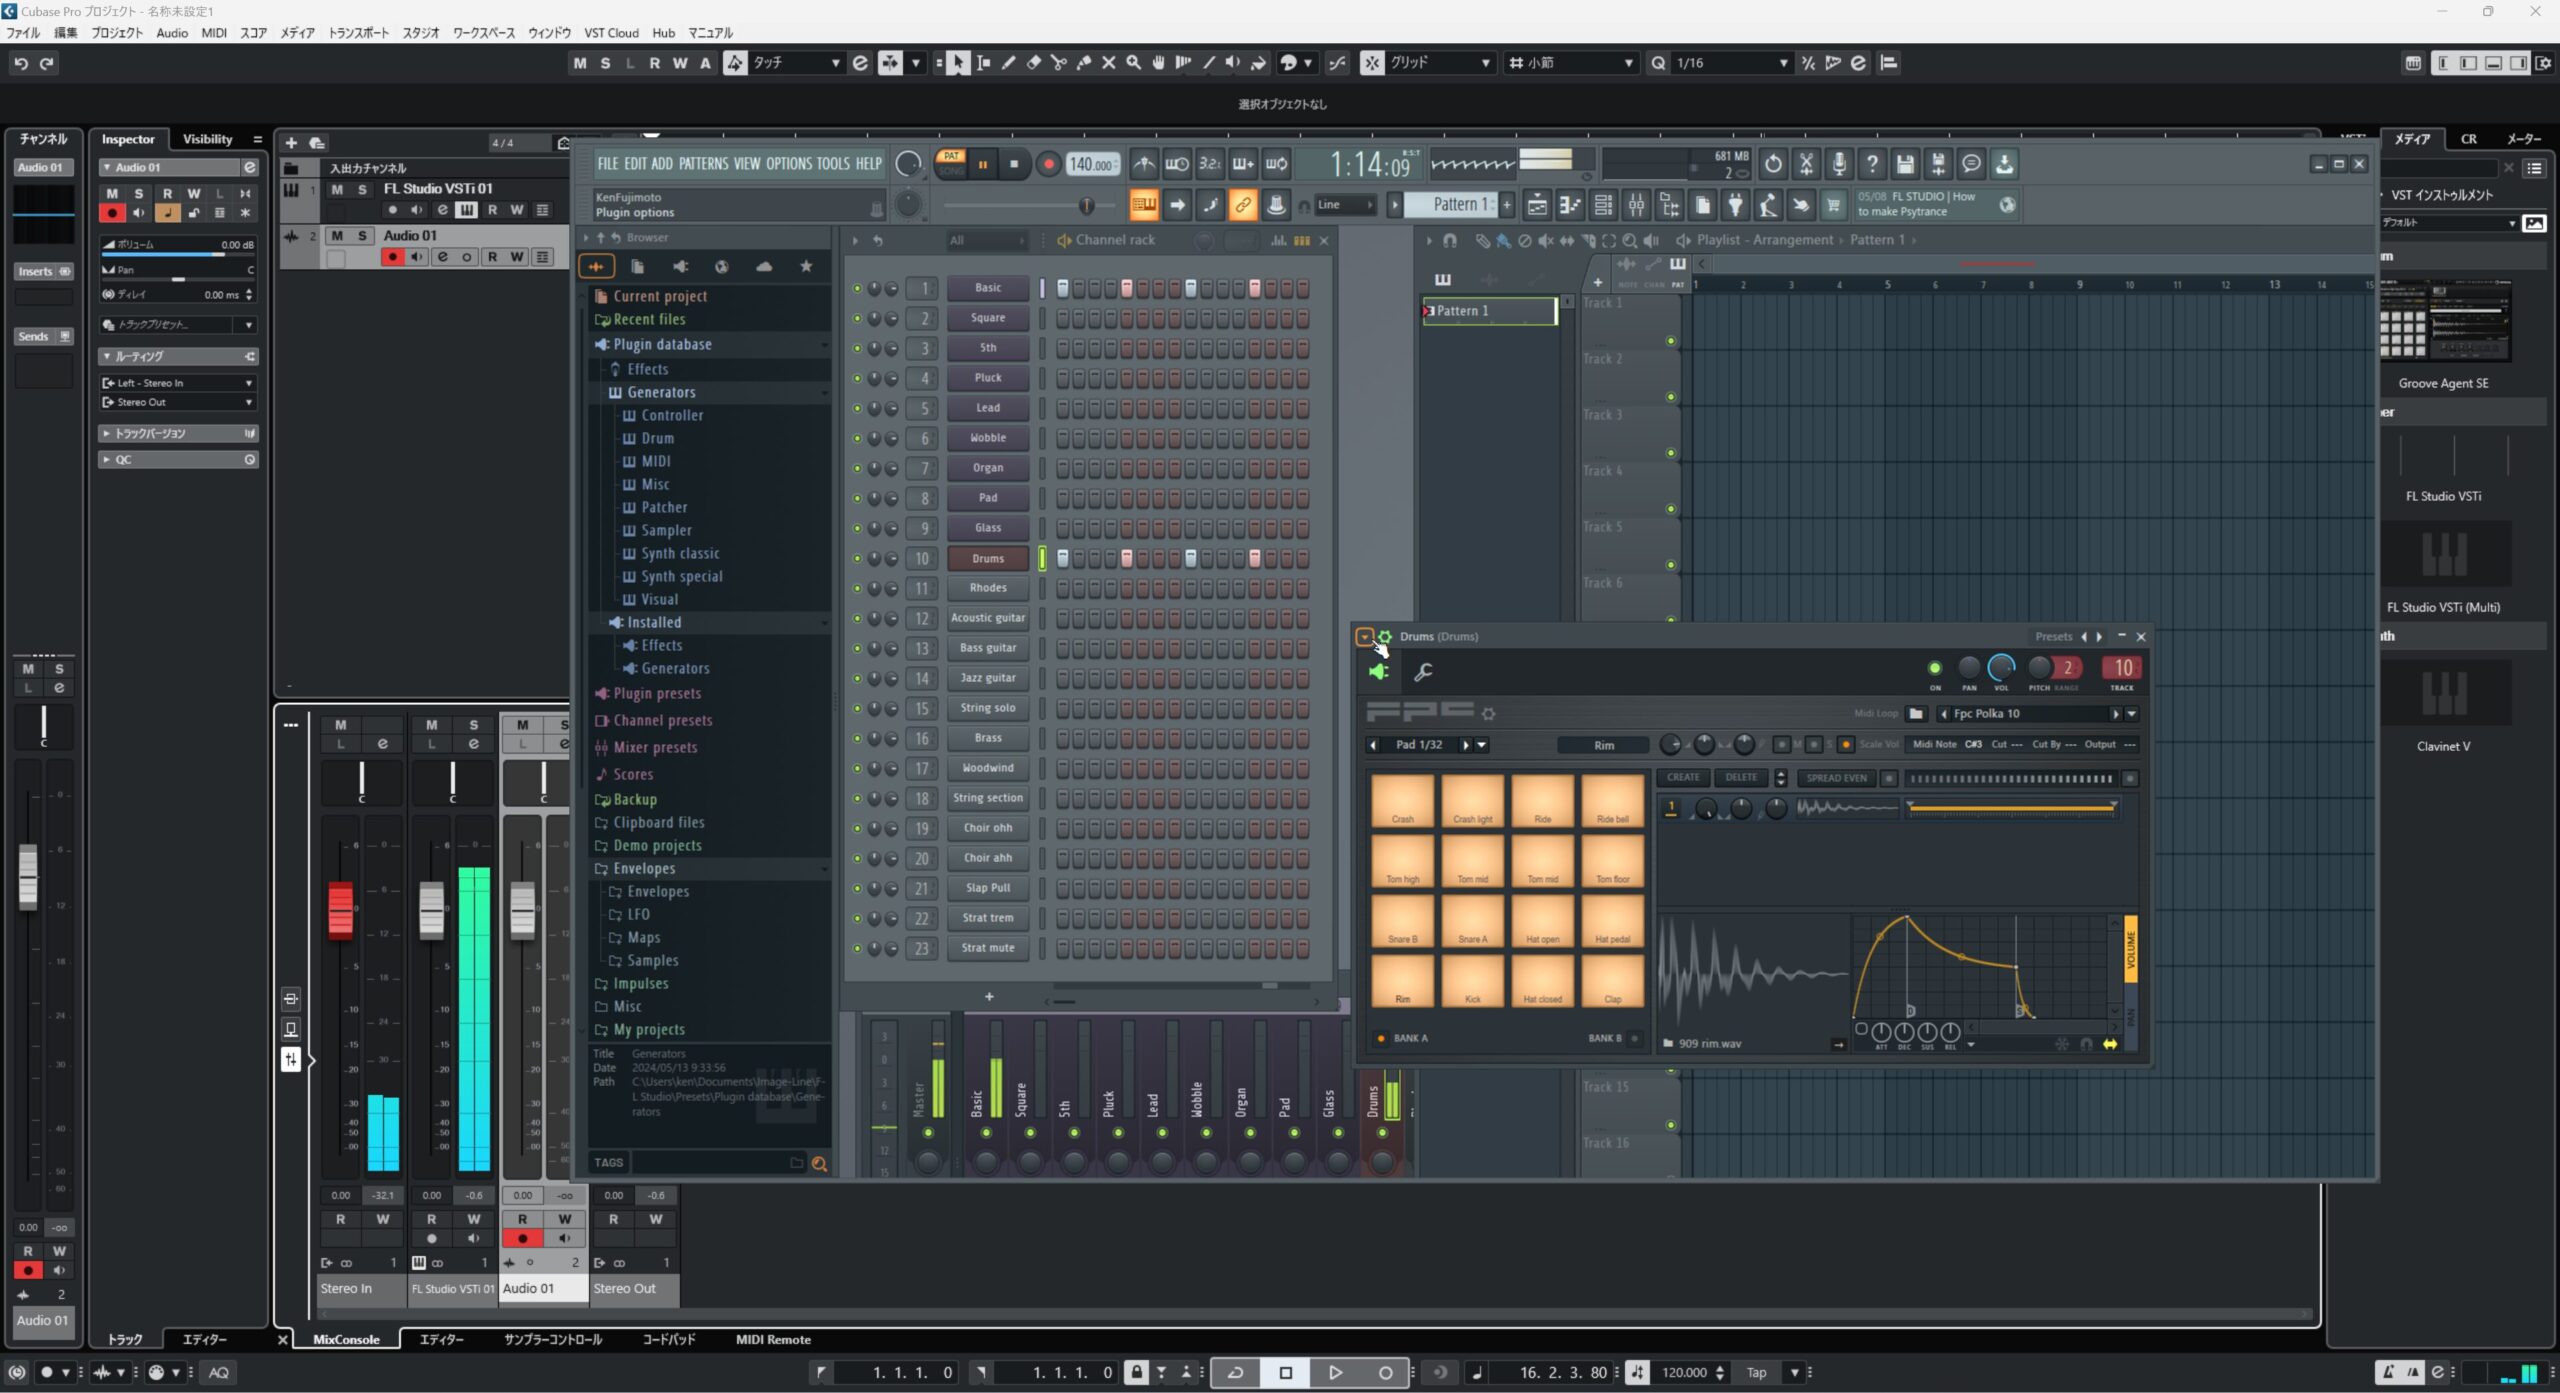Screen dimensions: 2560x1393
Task: Click the CREATE button in FPC
Action: coord(1683,778)
